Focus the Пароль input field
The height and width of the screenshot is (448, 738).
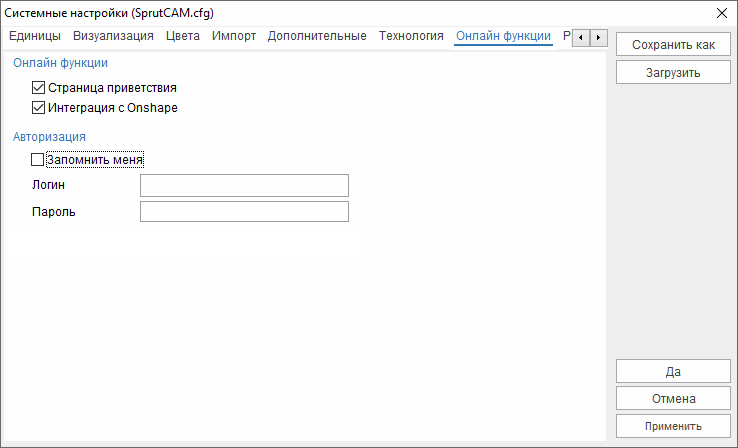244,212
